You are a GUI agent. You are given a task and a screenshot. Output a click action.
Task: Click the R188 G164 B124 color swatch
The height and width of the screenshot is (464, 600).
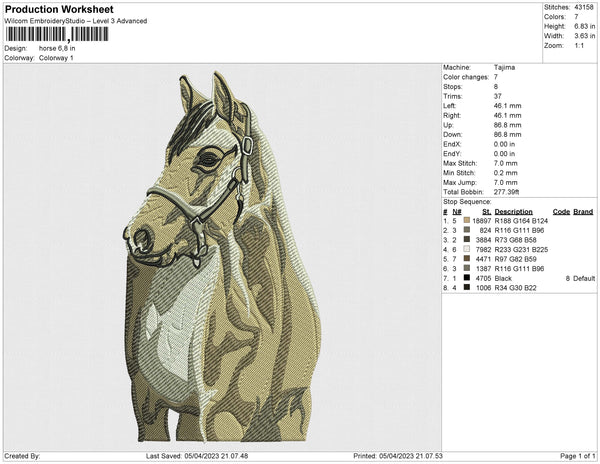pos(466,220)
